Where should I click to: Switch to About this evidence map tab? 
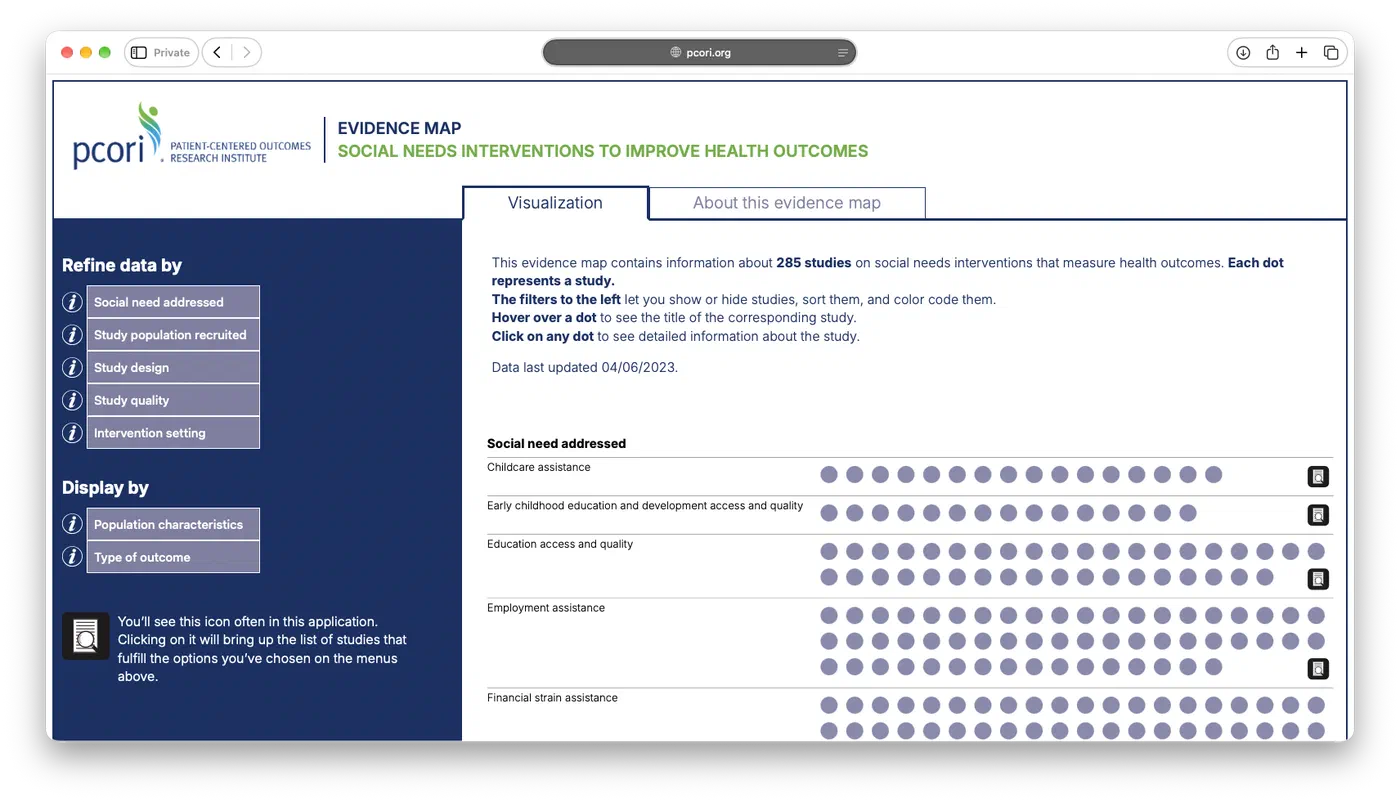[x=787, y=203]
